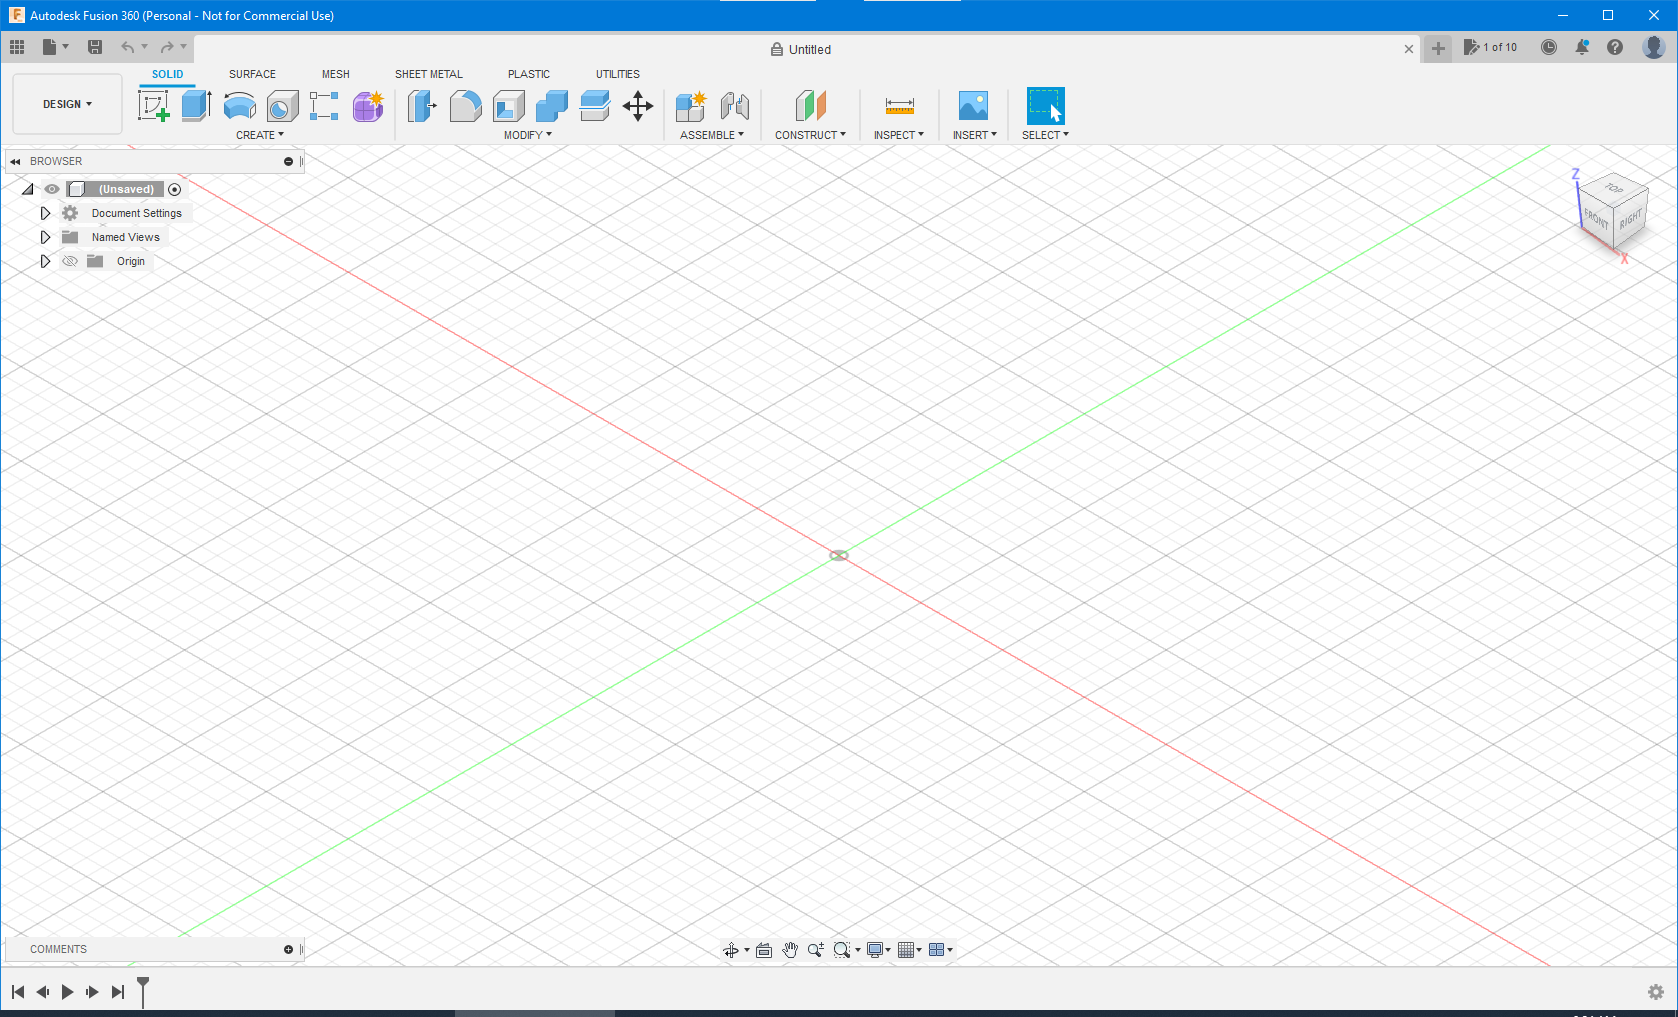
Task: Click the Offset Plane construct icon
Action: tap(810, 105)
